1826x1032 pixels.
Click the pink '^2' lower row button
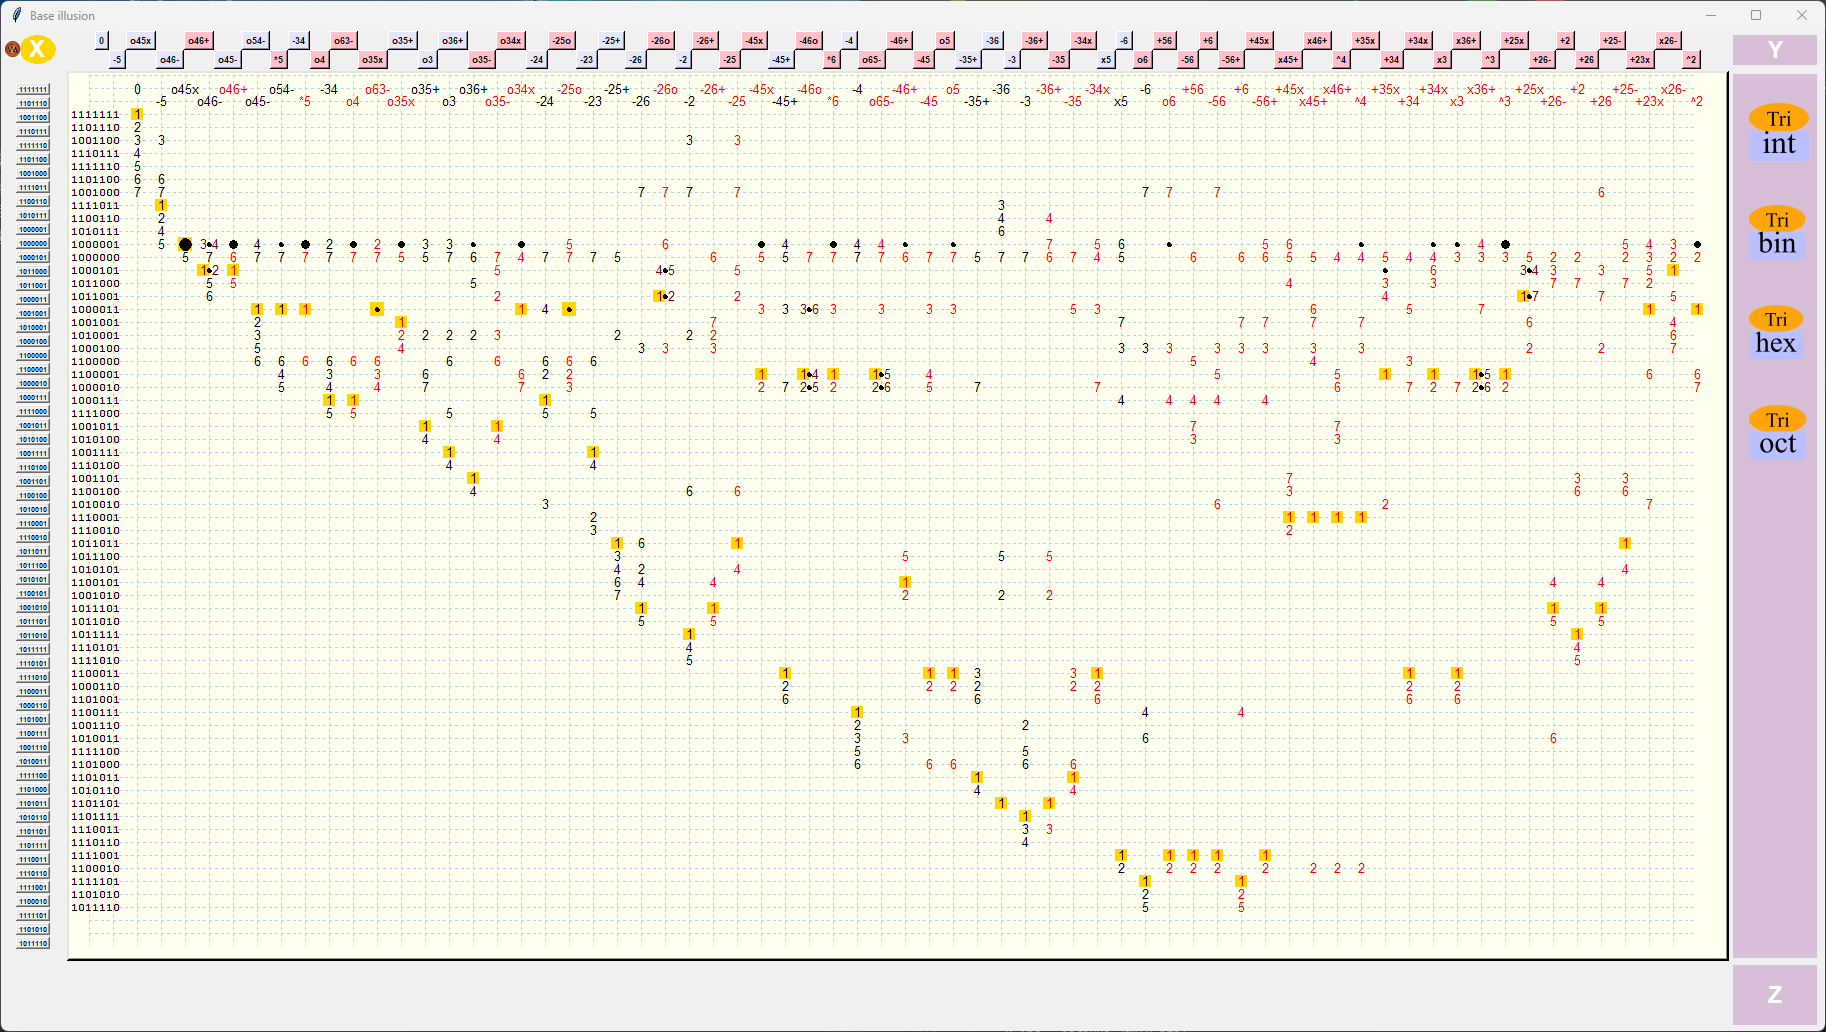click(1691, 59)
